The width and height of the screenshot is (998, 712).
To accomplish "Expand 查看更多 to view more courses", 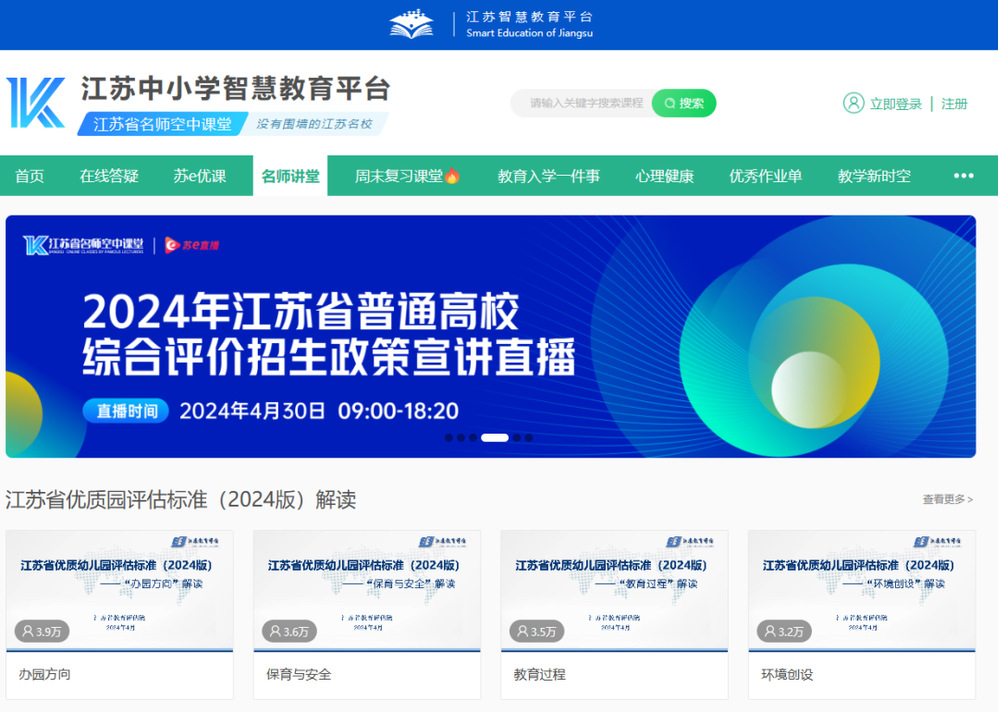I will click(946, 499).
